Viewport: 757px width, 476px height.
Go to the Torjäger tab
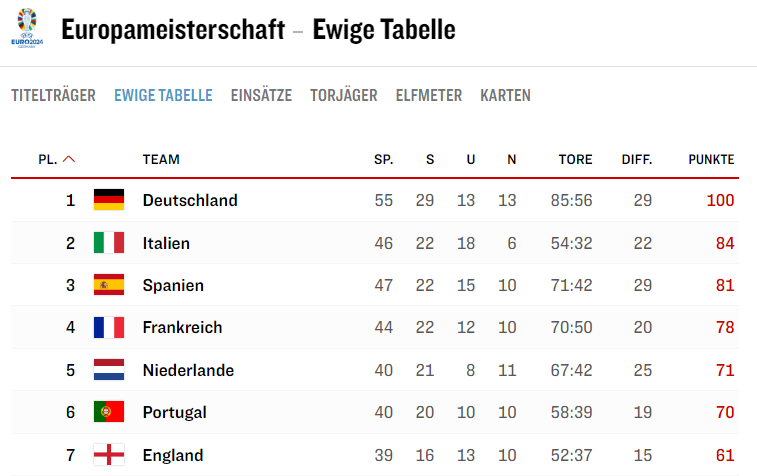tap(344, 96)
